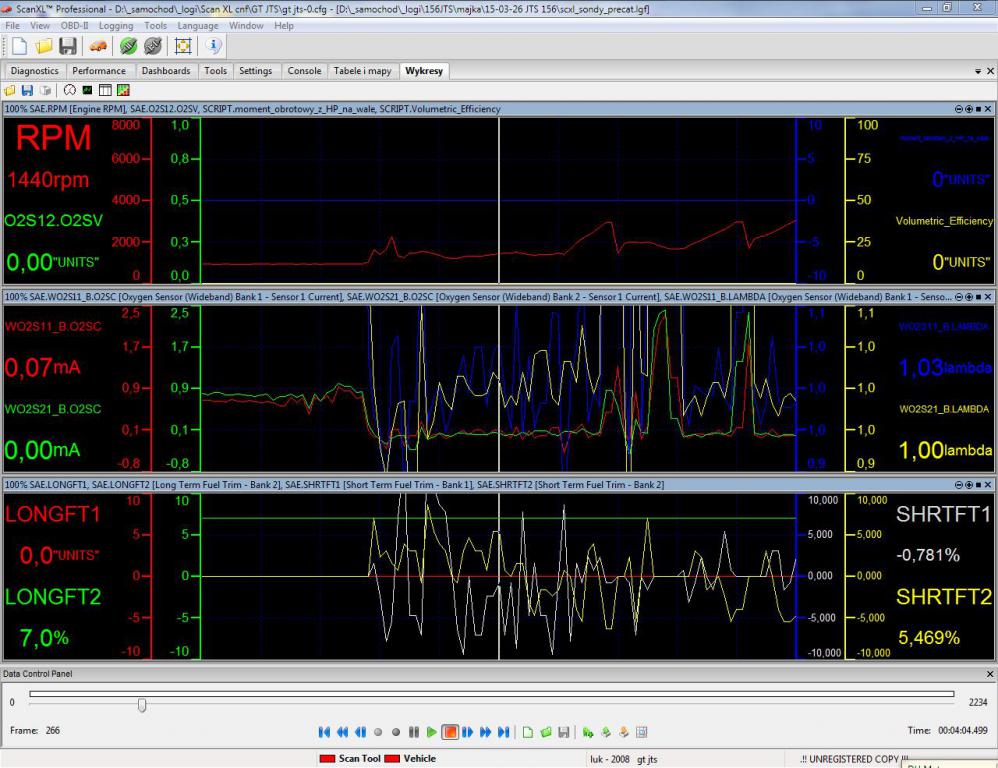Click the colored map grid icon
The image size is (998, 768).
pyautogui.click(x=123, y=90)
